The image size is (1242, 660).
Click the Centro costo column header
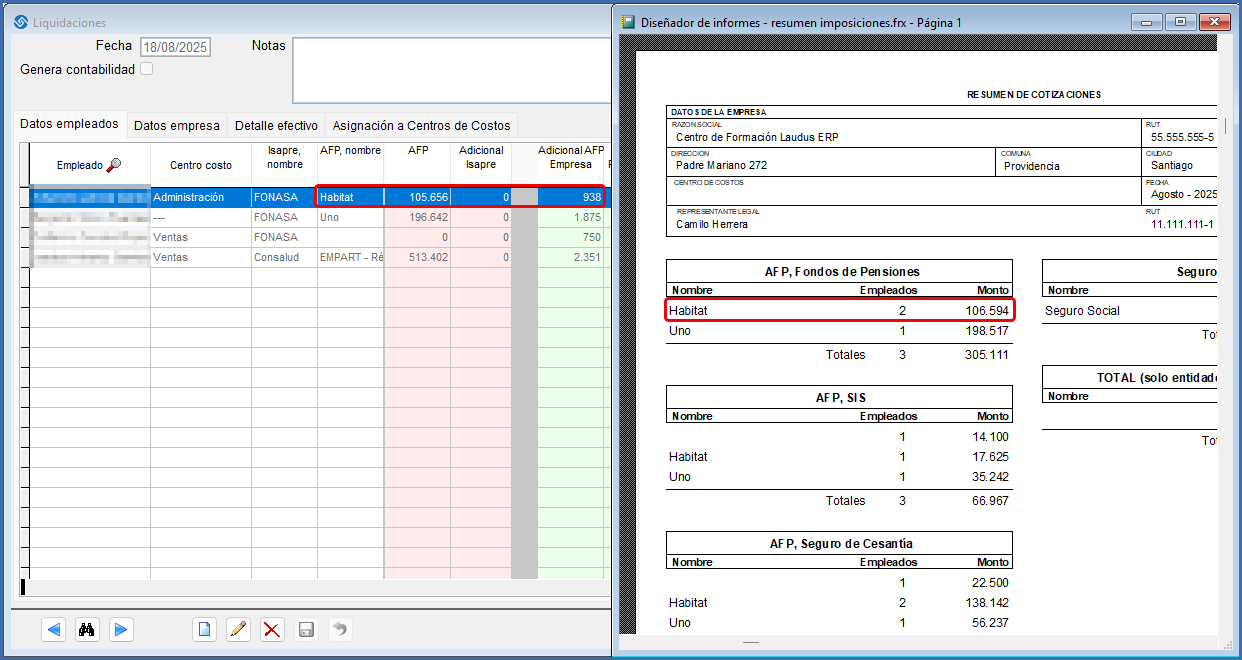(201, 165)
